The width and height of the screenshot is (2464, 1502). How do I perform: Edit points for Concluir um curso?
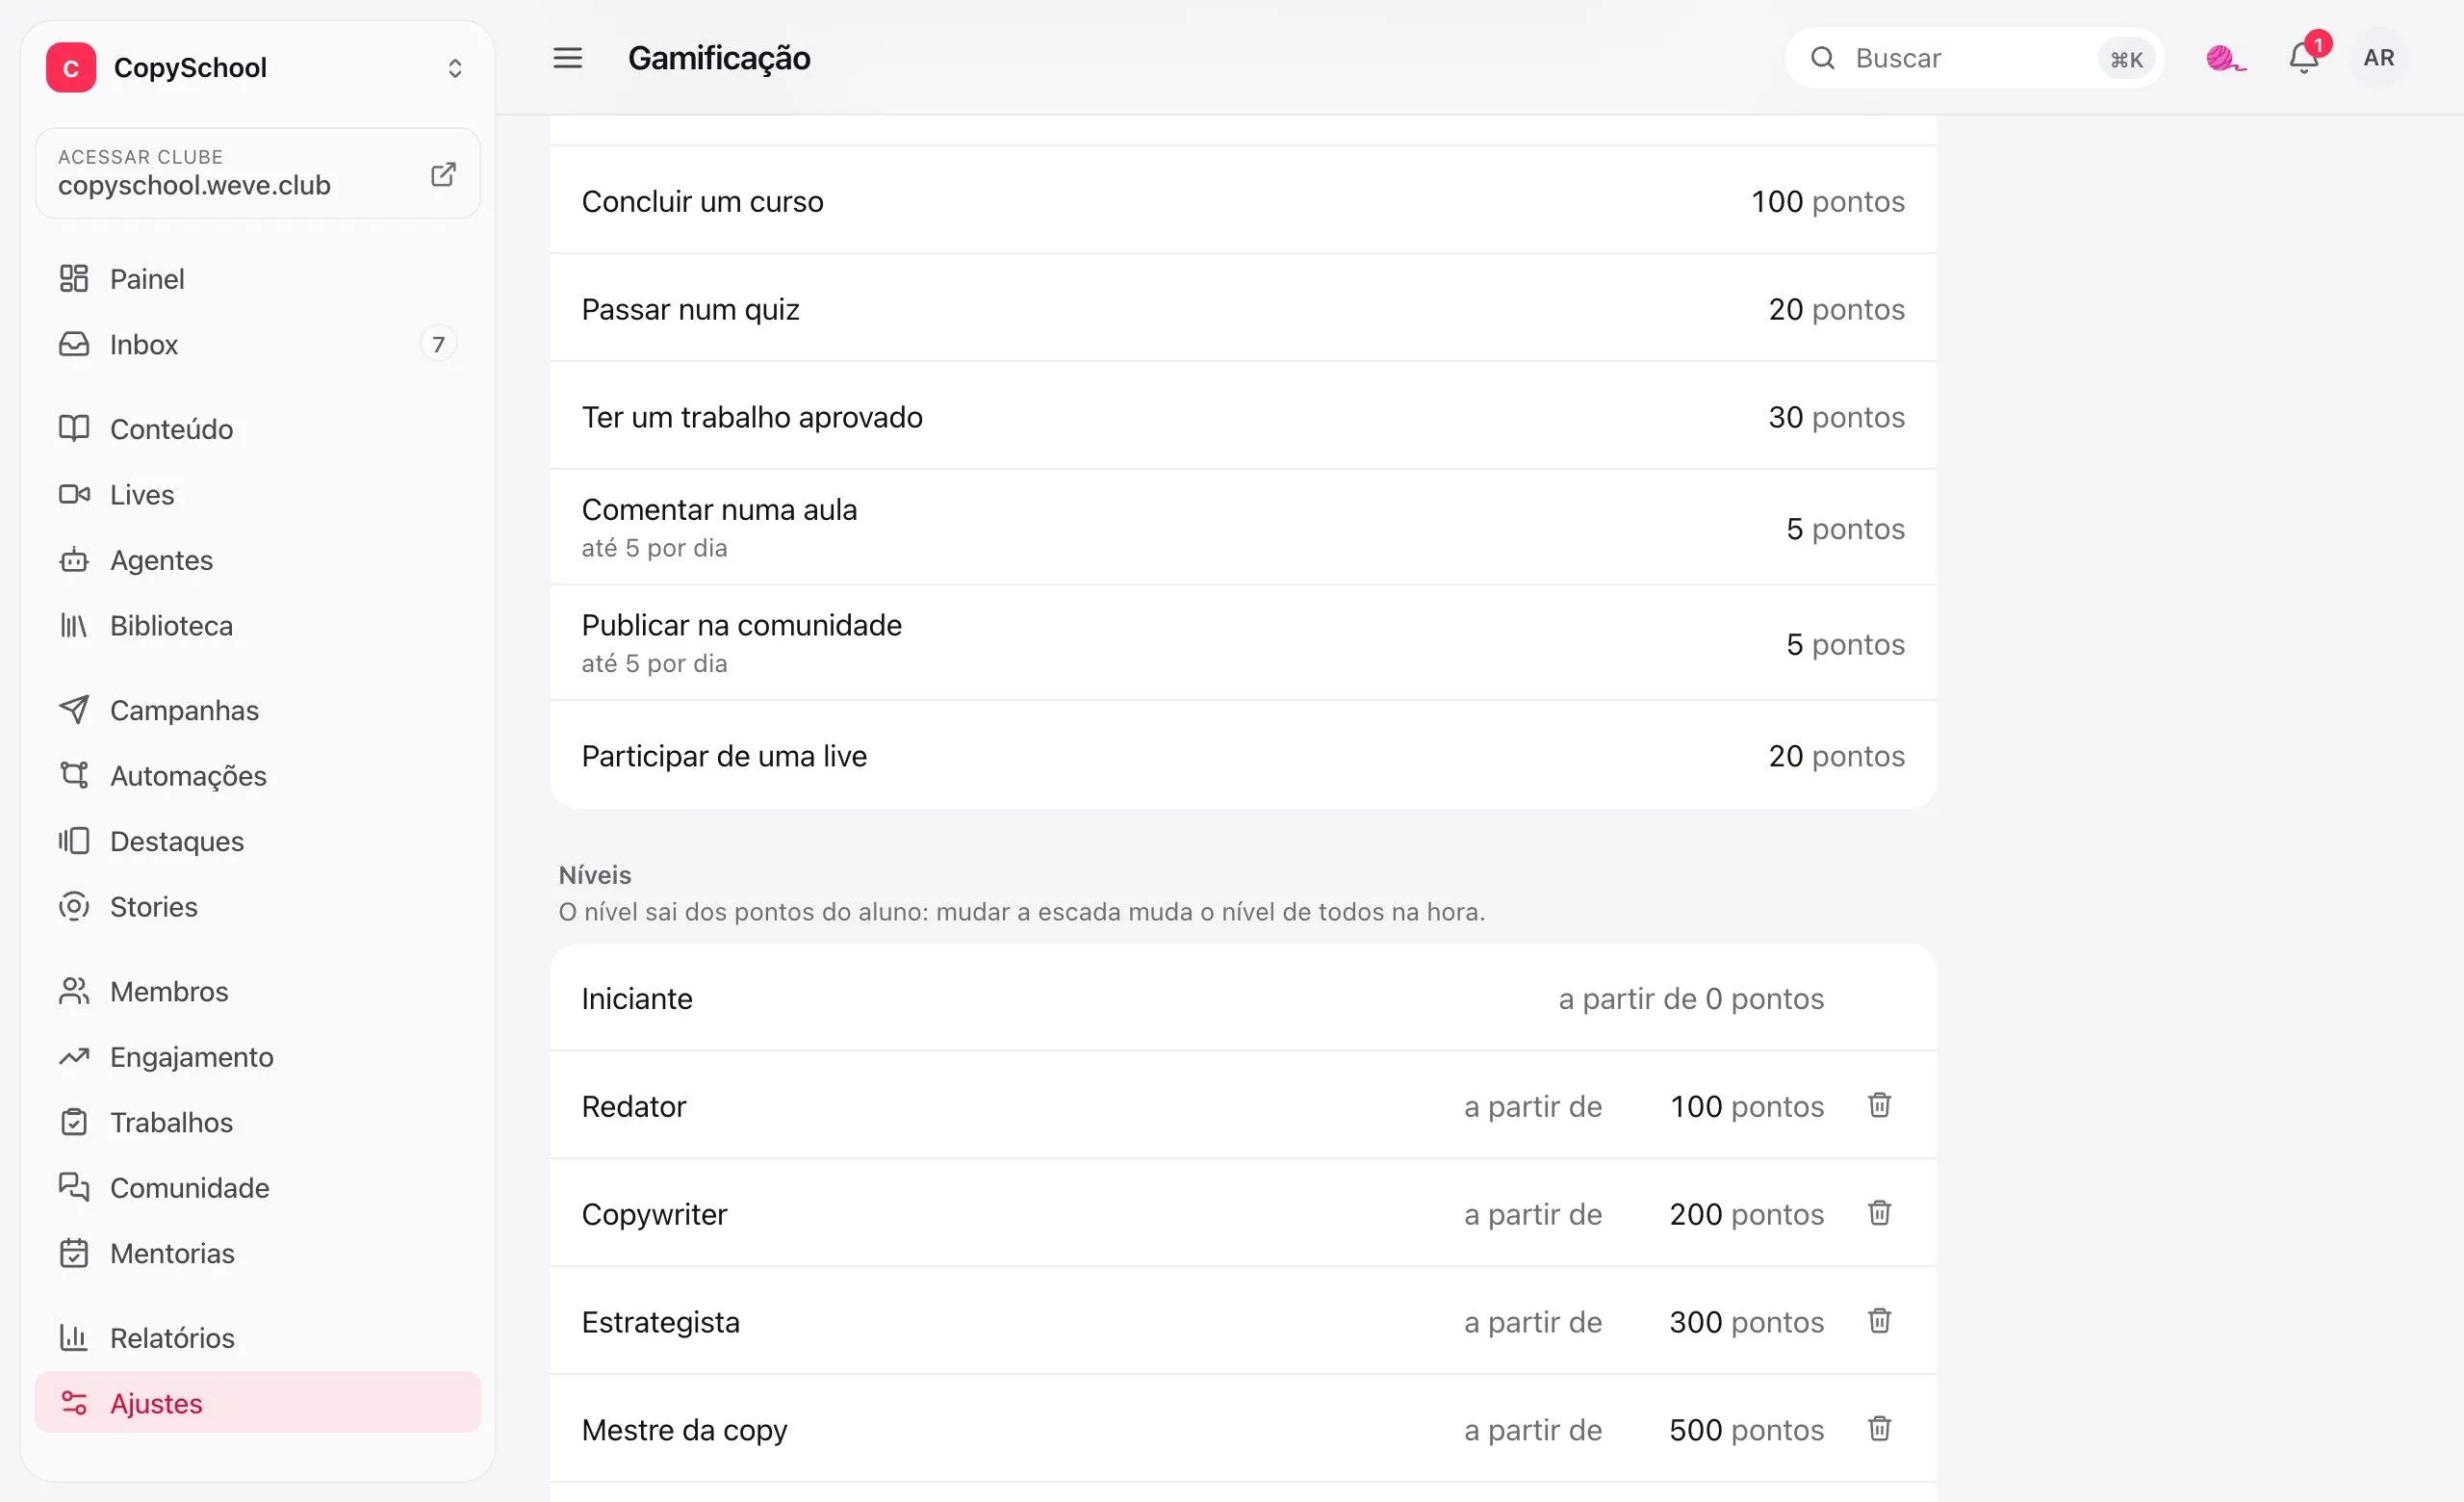[1776, 201]
